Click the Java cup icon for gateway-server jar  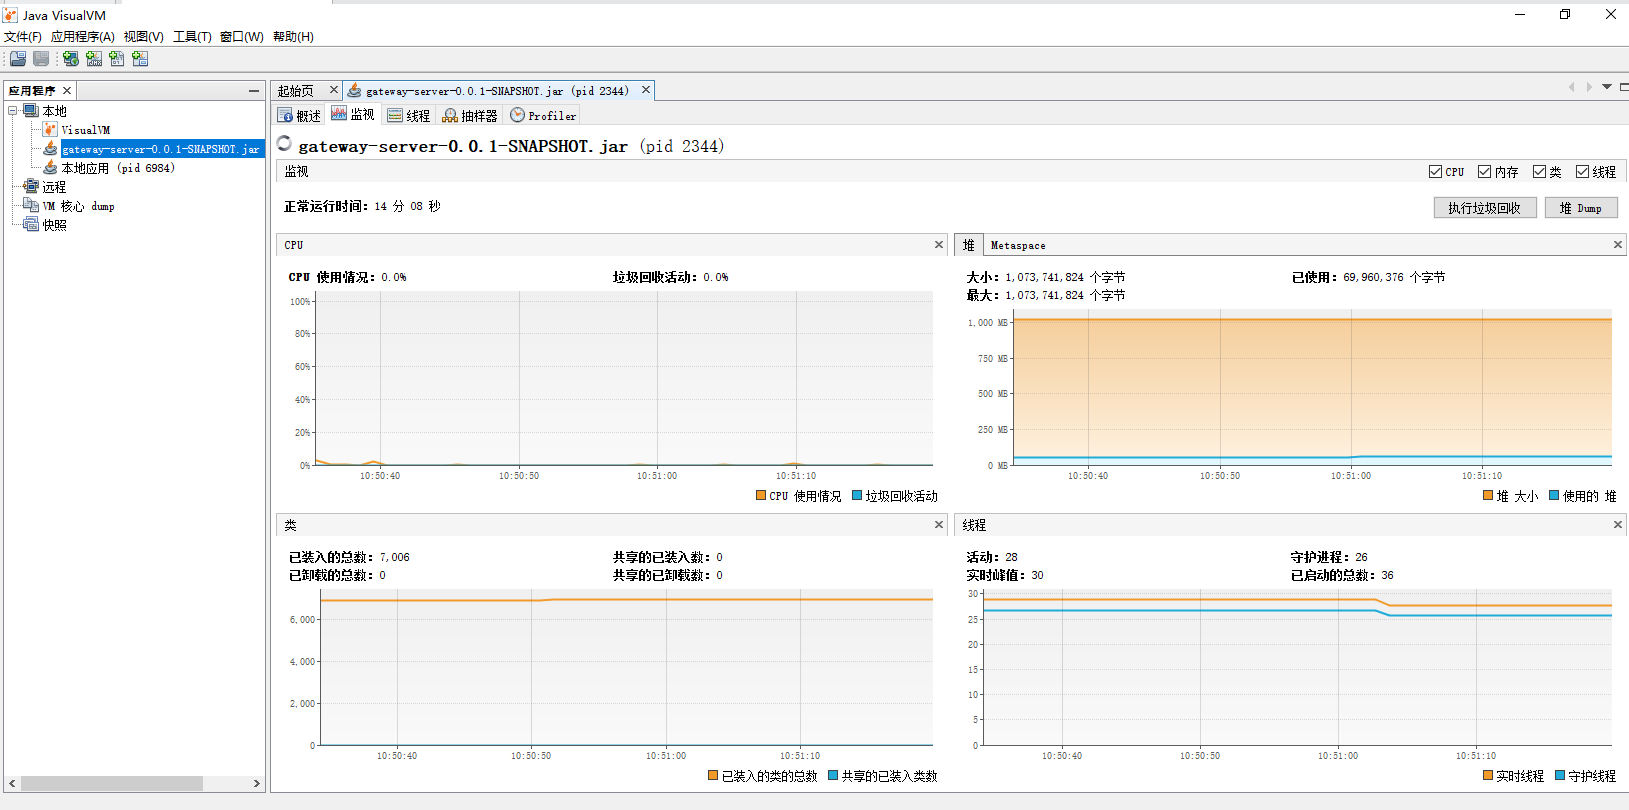click(50, 149)
